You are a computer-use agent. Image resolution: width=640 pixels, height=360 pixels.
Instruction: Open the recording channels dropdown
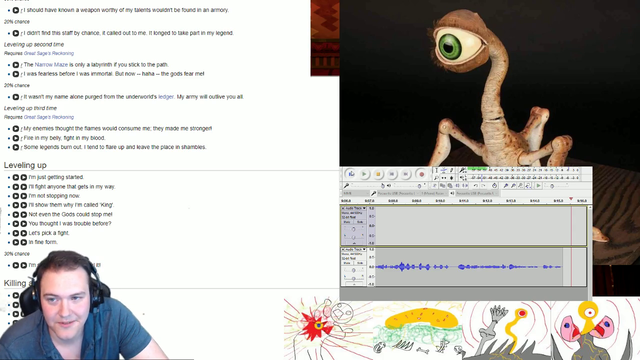[433, 193]
